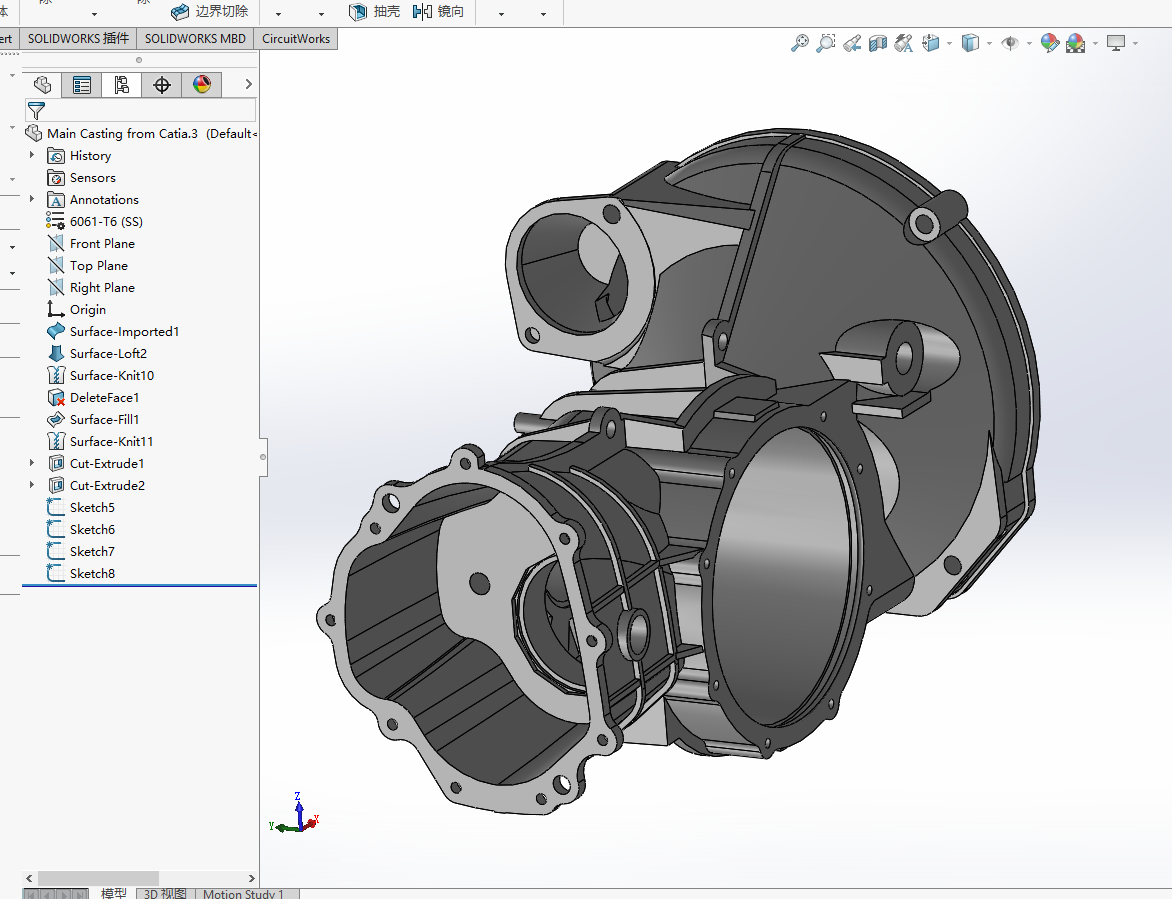This screenshot has width=1172, height=899.
Task: Open the DisplayManager color ball tab
Action: 202,85
